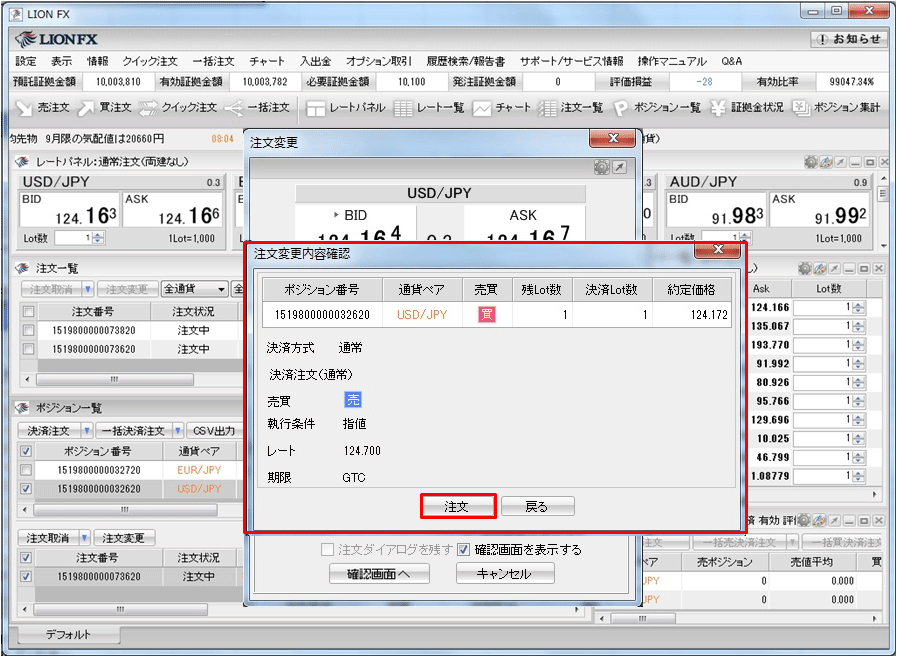Screen dimensions: 897x657
Task: Open the 履歴検索/報告書 menu
Action: pos(466,61)
